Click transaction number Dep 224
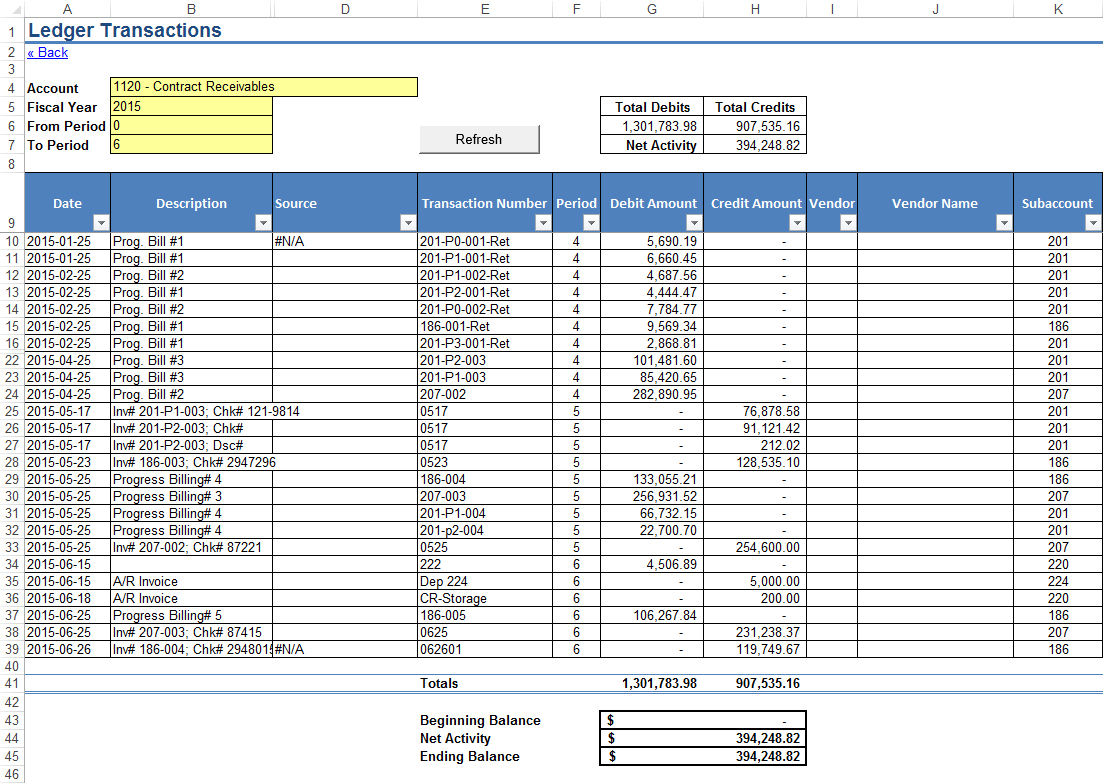This screenshot has width=1103, height=783. pyautogui.click(x=485, y=582)
